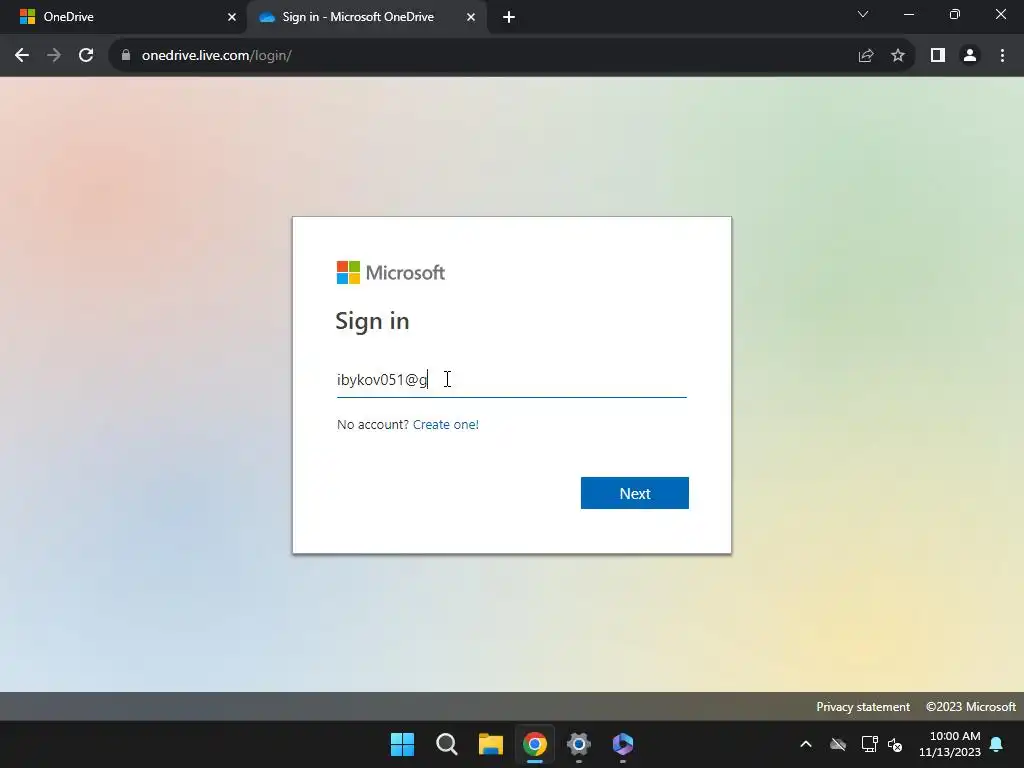The width and height of the screenshot is (1024, 768).
Task: Open the Chrome three-dot menu
Action: click(x=1002, y=56)
